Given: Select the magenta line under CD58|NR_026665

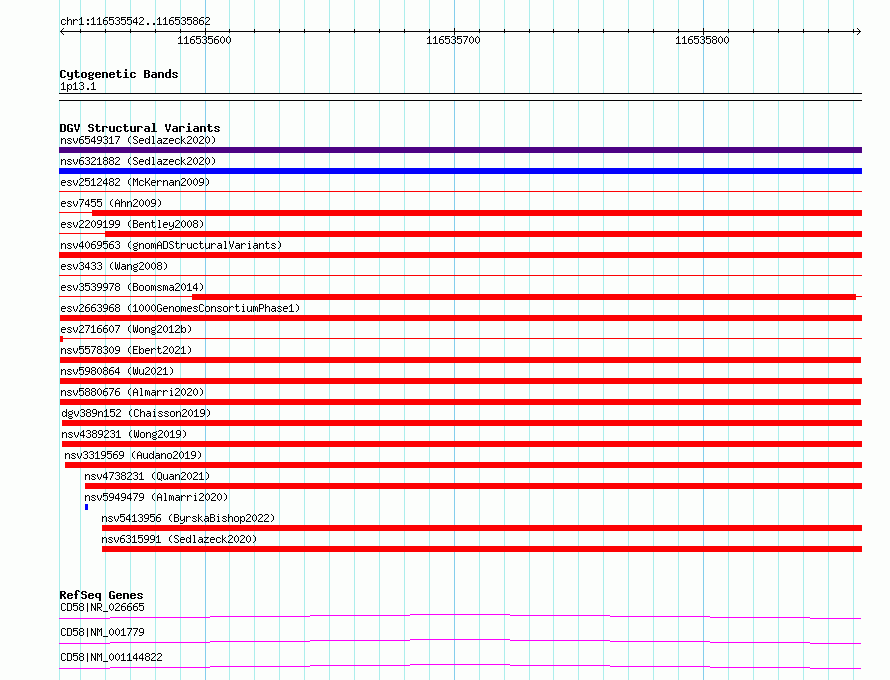Looking at the screenshot, I should 460,616.
